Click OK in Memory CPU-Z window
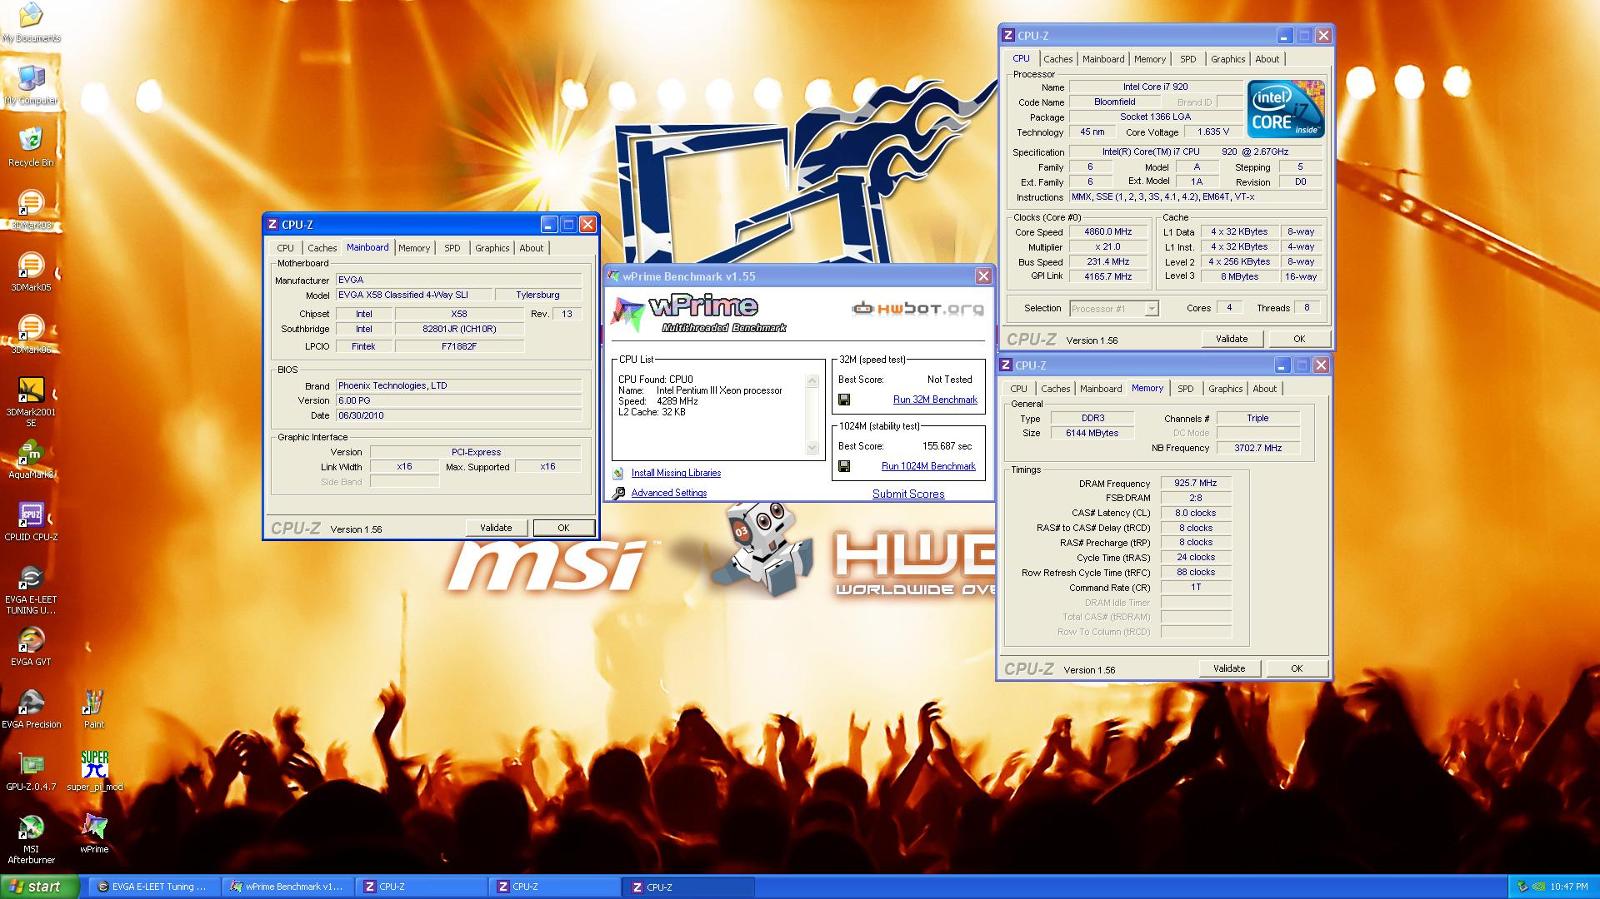 tap(1297, 669)
